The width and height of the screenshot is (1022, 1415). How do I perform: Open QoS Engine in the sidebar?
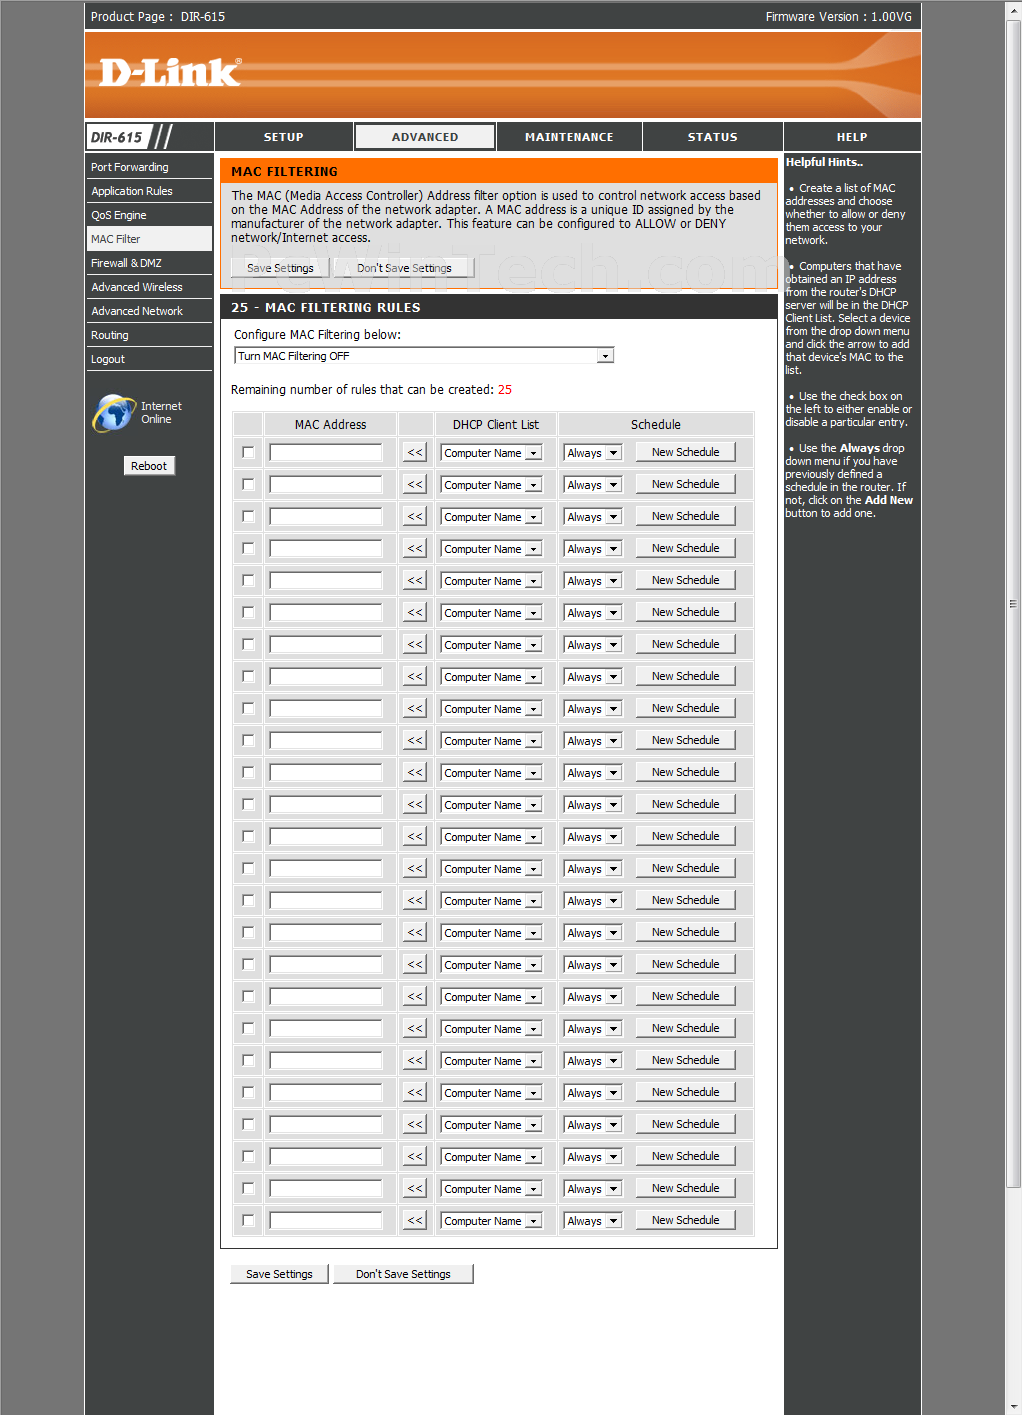coord(149,215)
